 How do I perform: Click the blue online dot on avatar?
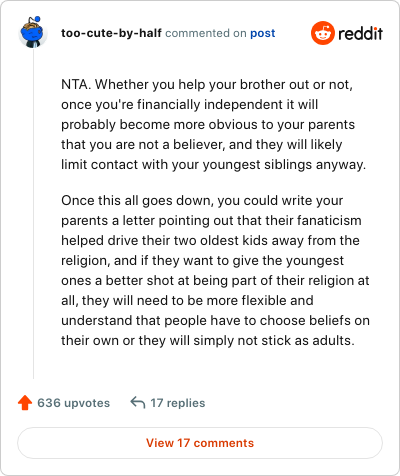click(x=37, y=19)
